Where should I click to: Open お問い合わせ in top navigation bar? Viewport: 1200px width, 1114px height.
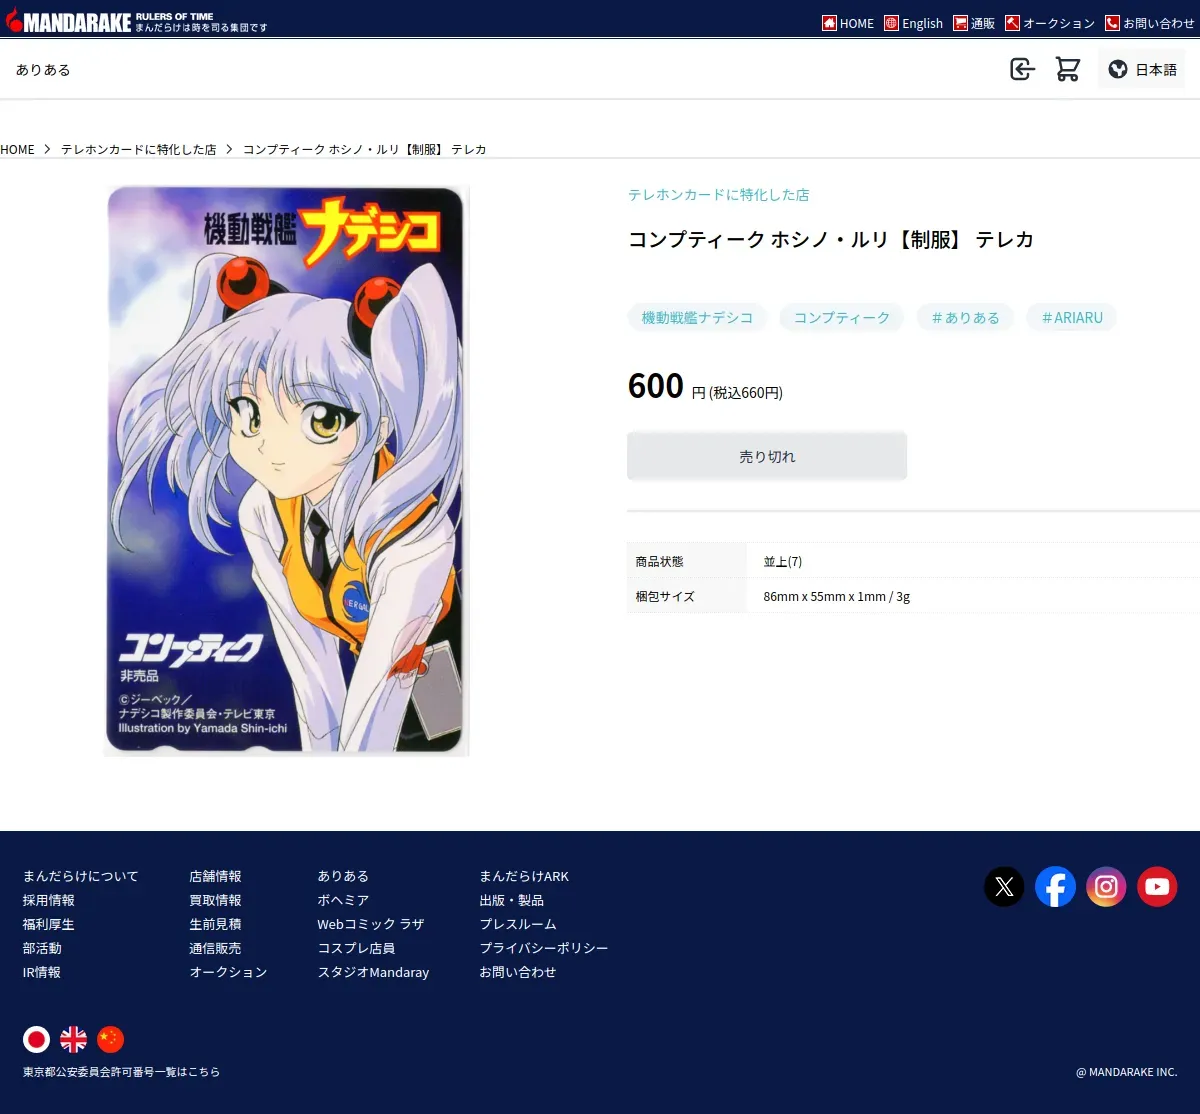1150,23
